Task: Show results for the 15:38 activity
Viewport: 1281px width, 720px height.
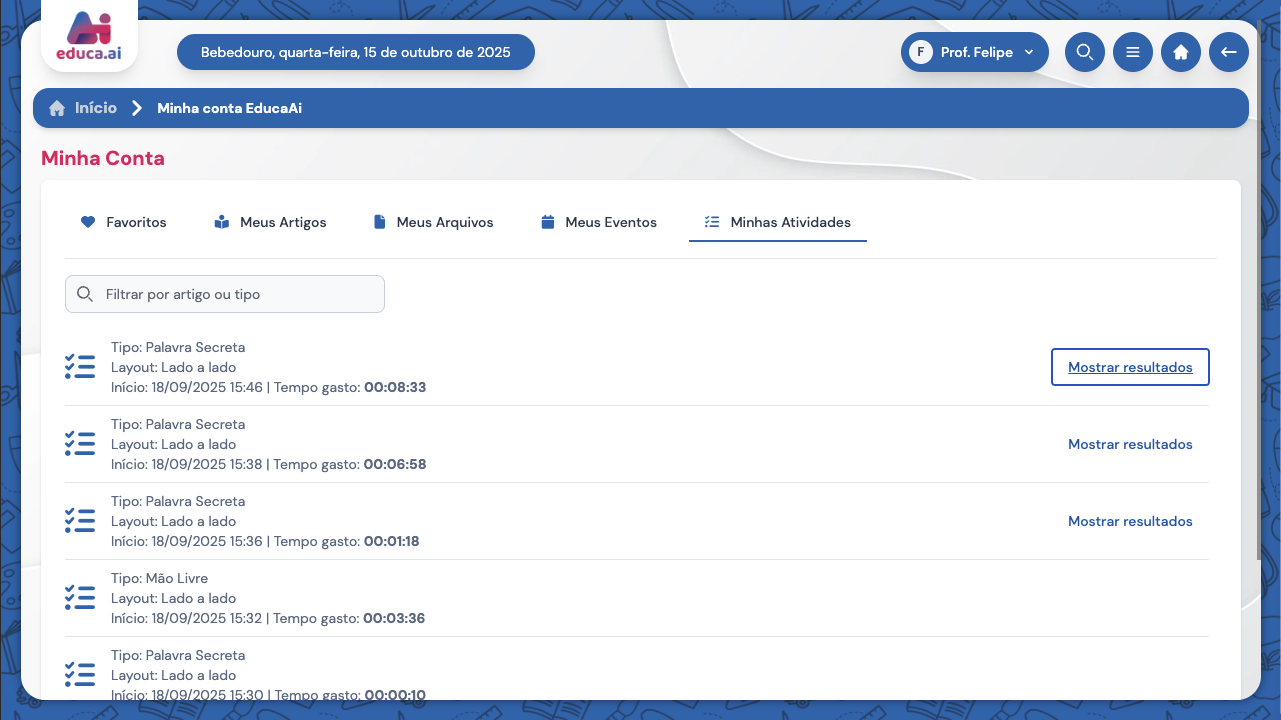Action: (x=1130, y=444)
